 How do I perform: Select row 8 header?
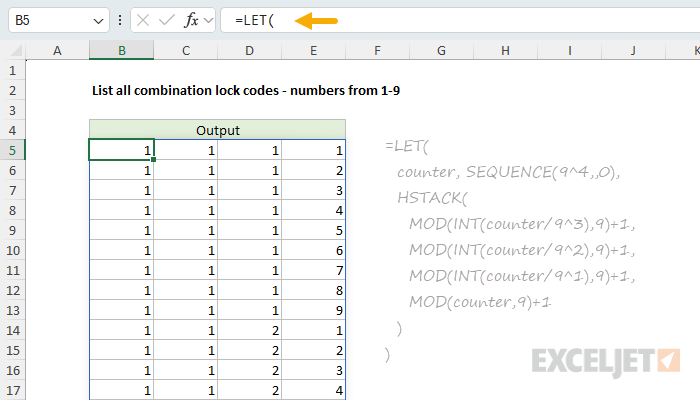[x=12, y=210]
